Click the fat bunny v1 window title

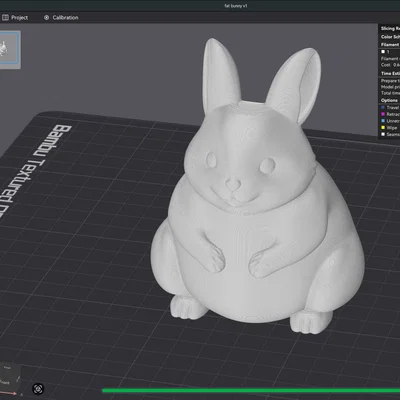pyautogui.click(x=236, y=6)
